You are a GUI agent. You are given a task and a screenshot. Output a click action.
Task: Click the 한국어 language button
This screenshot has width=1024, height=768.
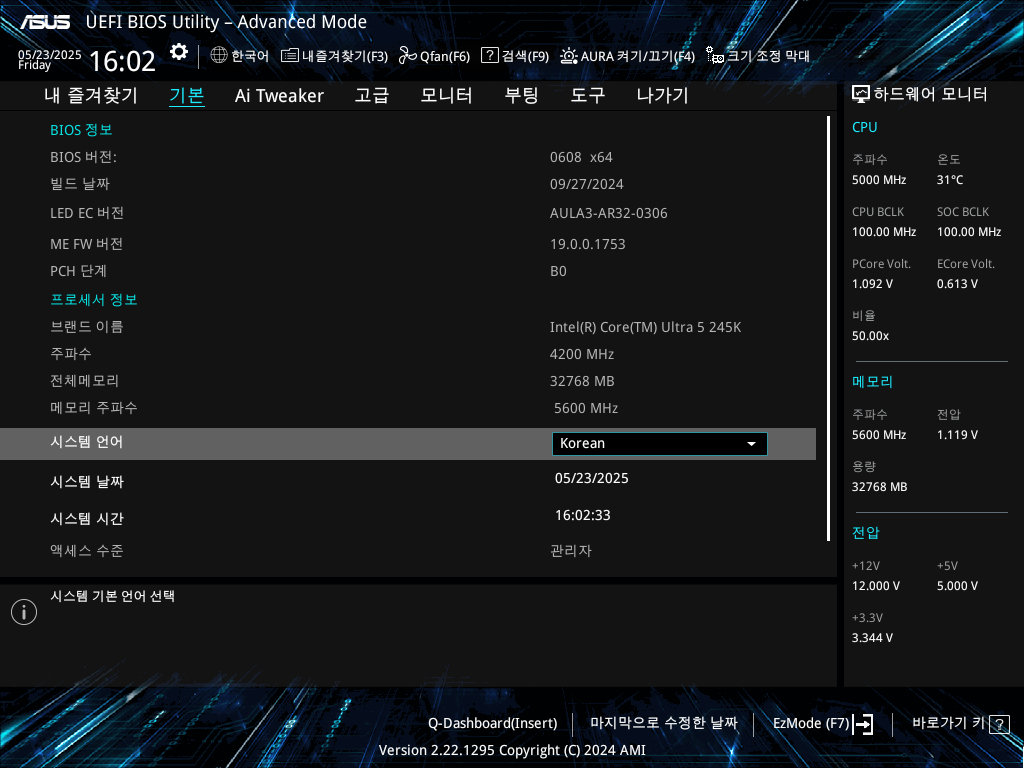tap(250, 56)
